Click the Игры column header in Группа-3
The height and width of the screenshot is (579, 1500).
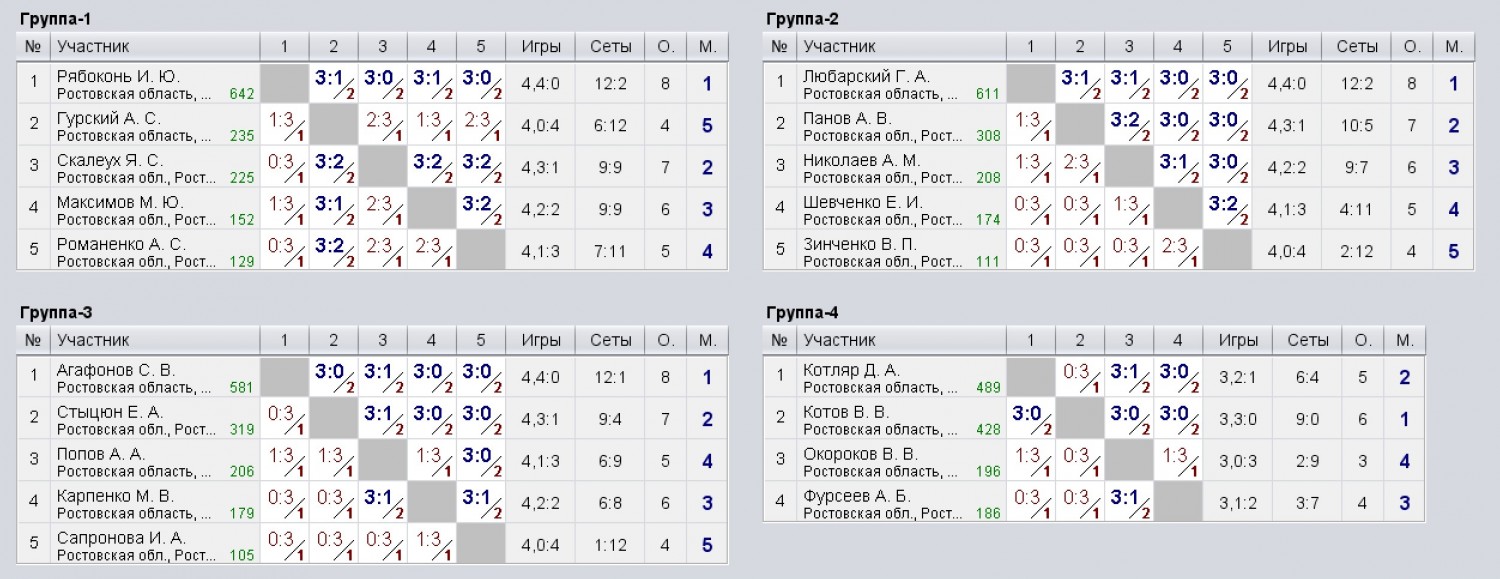[x=541, y=340]
